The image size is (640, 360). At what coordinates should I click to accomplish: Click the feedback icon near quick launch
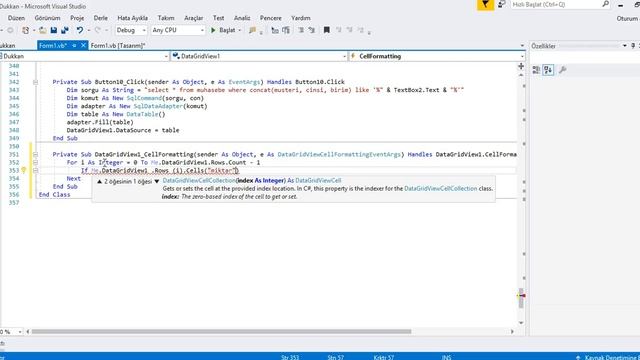click(502, 4)
